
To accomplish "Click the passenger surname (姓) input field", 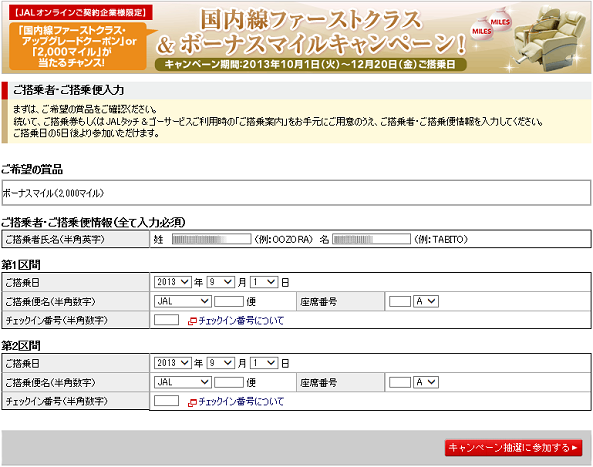I will pyautogui.click(x=211, y=239).
